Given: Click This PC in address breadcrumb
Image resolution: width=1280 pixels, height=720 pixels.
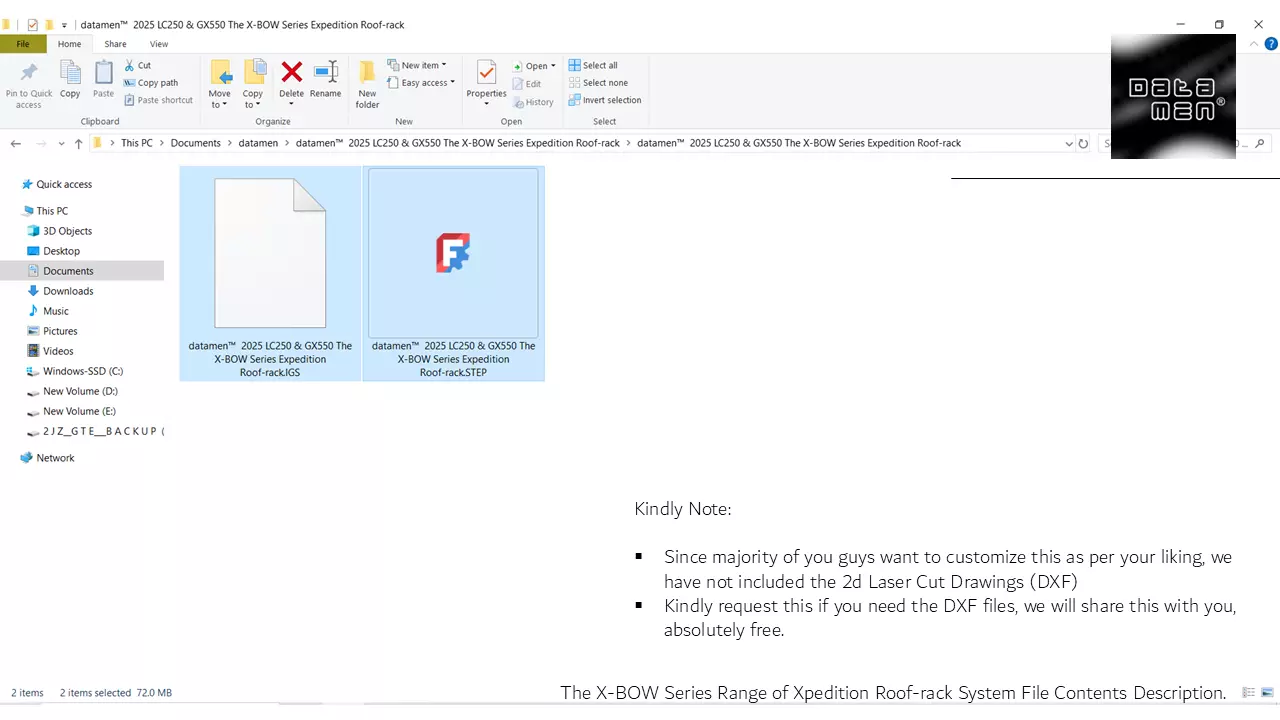Looking at the screenshot, I should [x=137, y=143].
